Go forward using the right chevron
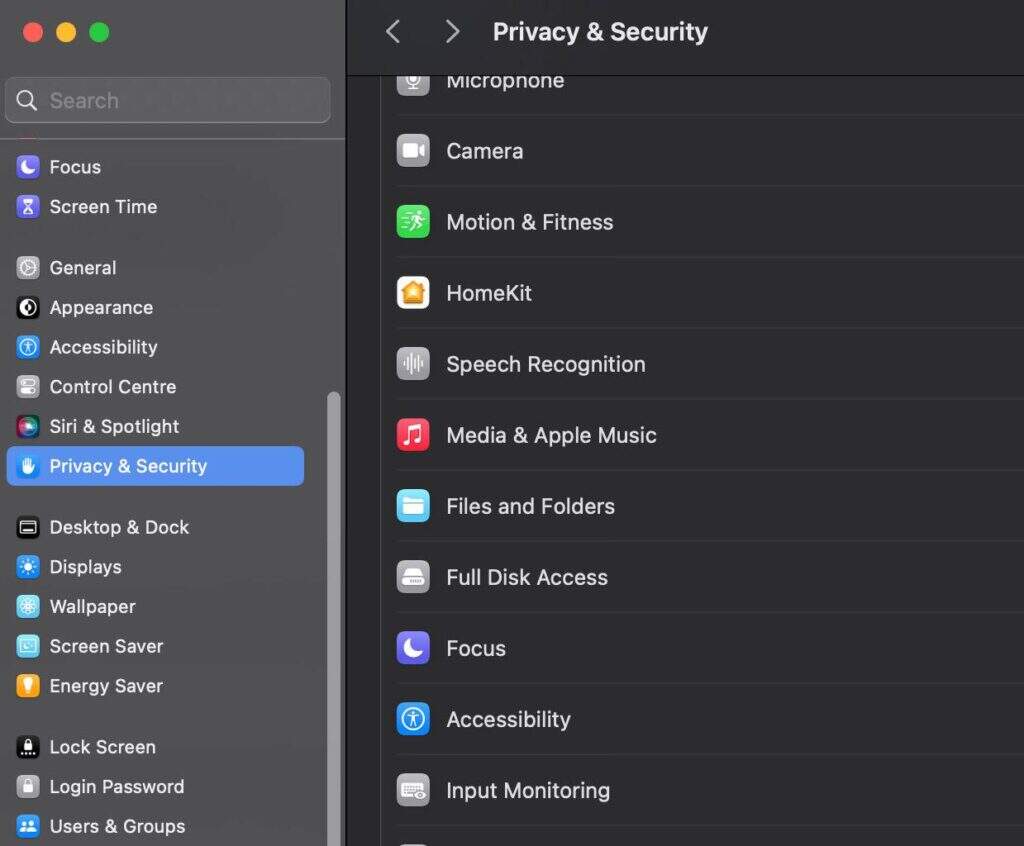 pos(452,32)
